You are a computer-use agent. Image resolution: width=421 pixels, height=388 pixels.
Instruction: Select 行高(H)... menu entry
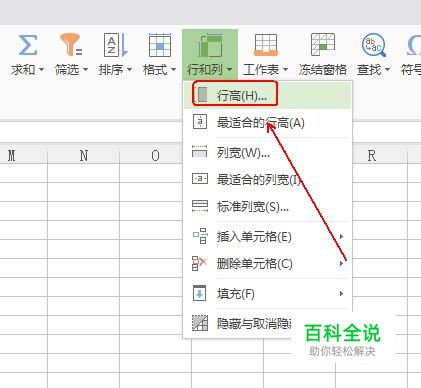[268, 95]
